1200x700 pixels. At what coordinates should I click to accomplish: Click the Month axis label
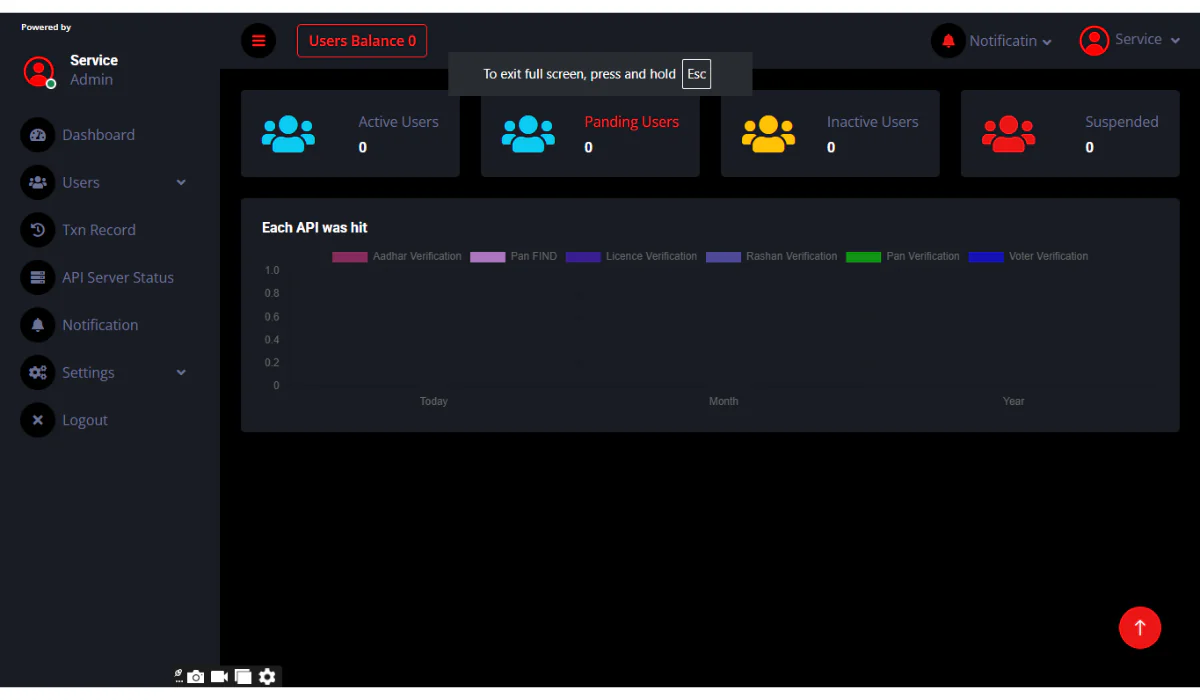tap(724, 401)
